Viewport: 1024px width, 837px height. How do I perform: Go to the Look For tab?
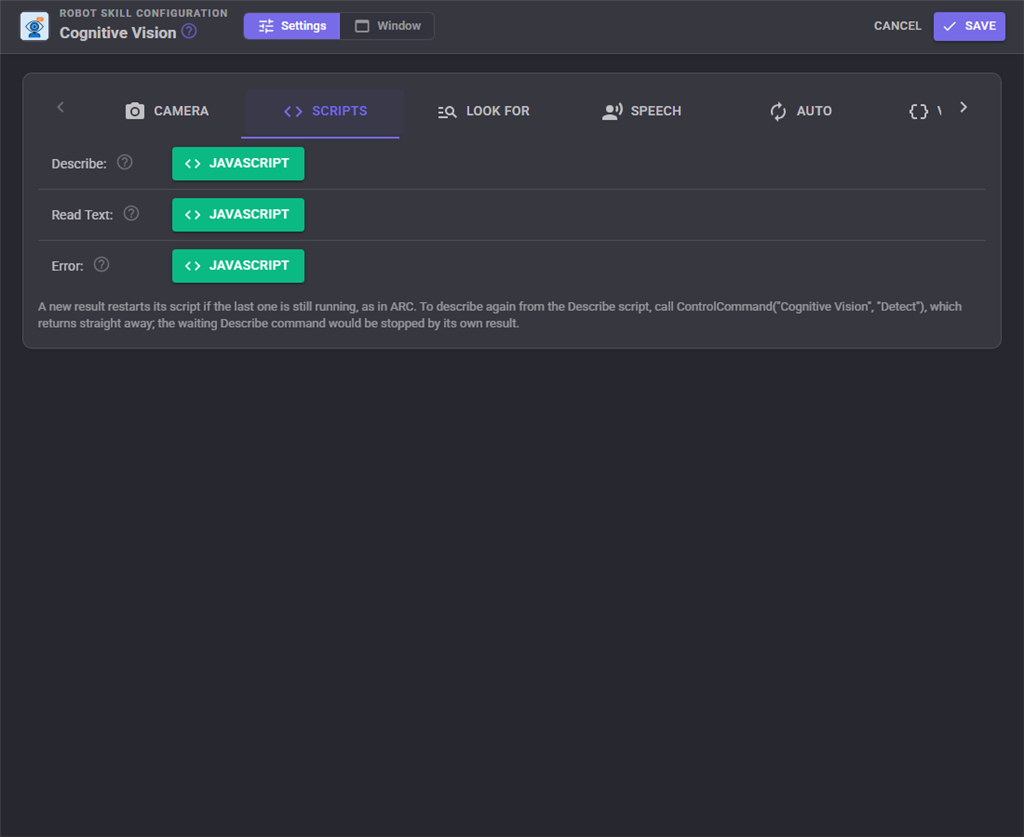pos(483,111)
